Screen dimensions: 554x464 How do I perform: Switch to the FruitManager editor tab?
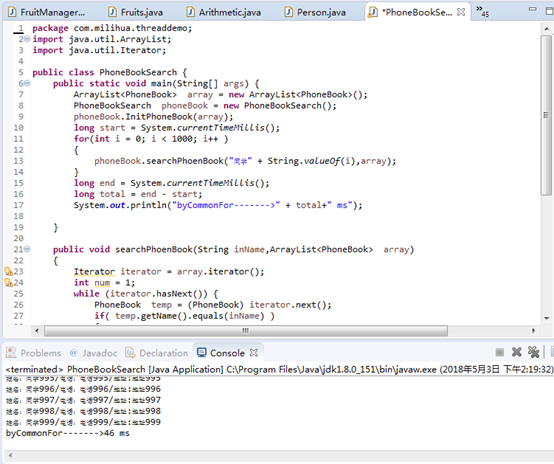tap(47, 12)
